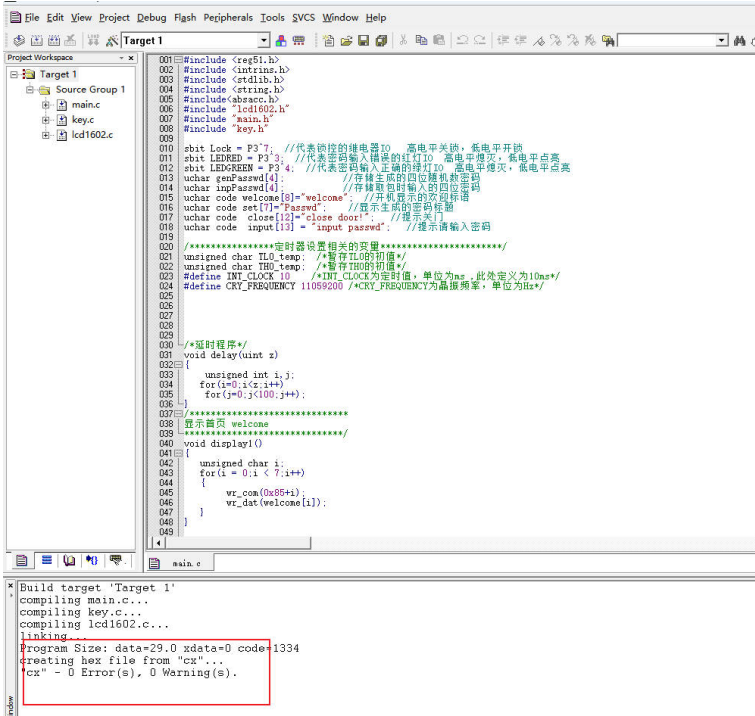Open the Help menu
This screenshot has width=755, height=716.
click(376, 18)
